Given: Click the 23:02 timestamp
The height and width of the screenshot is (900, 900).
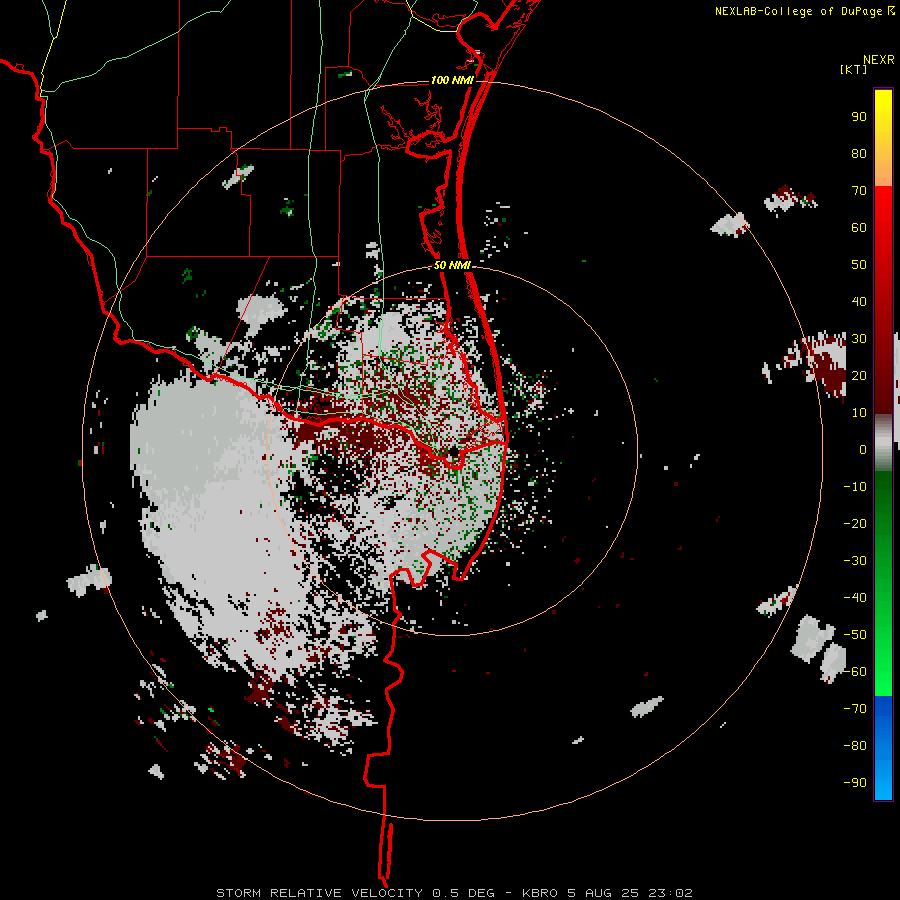Looking at the screenshot, I should pyautogui.click(x=670, y=893).
